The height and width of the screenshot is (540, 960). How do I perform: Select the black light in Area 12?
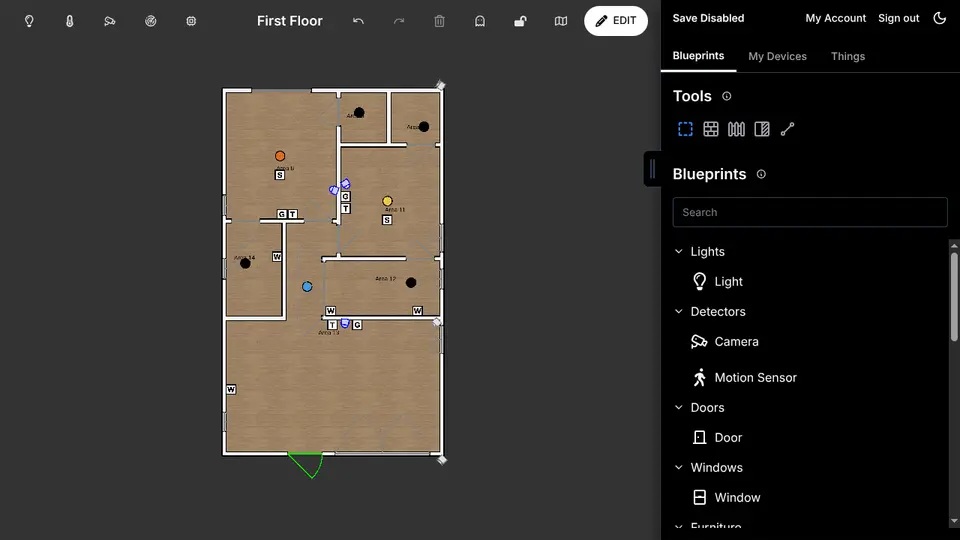(411, 282)
